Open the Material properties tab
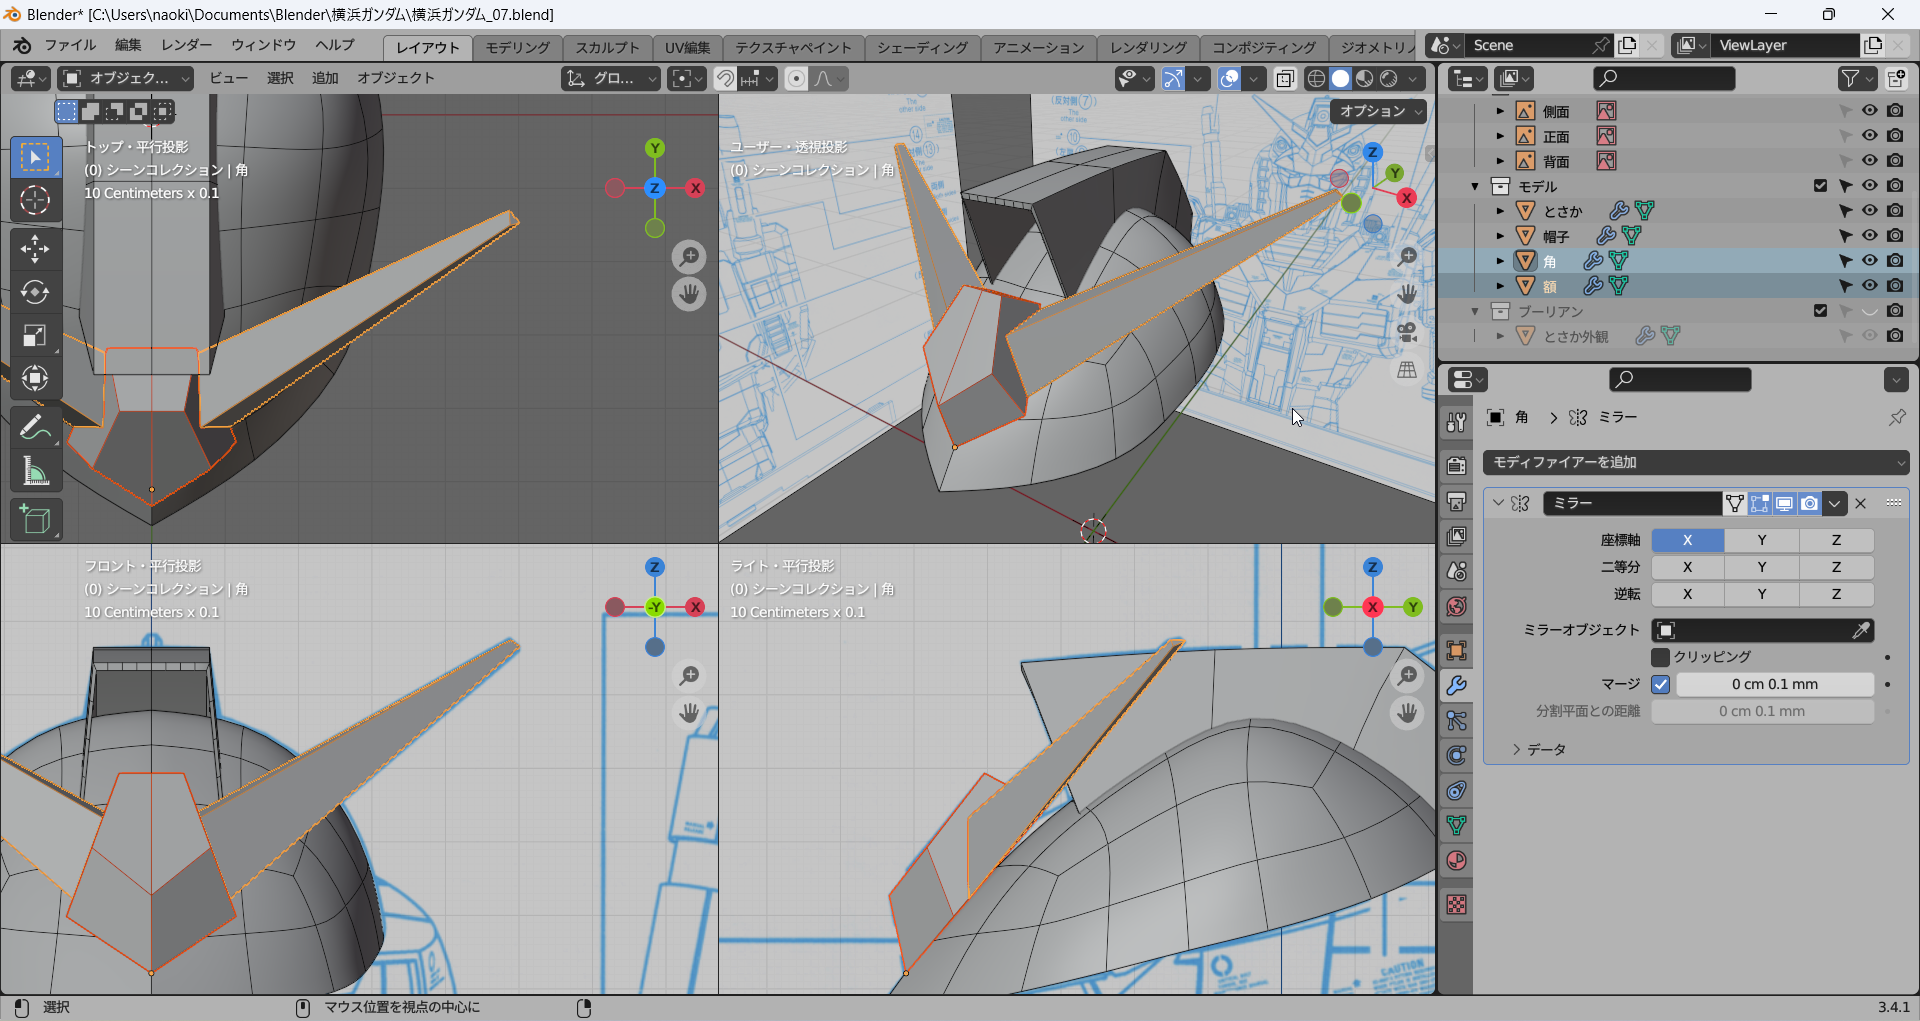The width and height of the screenshot is (1920, 1021). coord(1456,861)
